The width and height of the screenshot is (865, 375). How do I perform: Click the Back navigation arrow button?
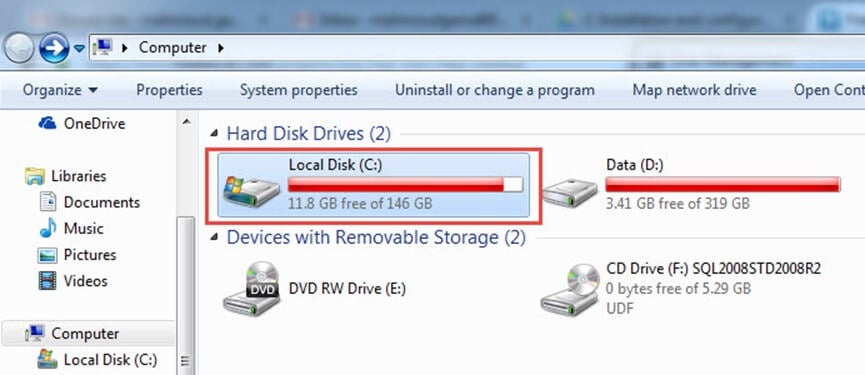(x=19, y=48)
